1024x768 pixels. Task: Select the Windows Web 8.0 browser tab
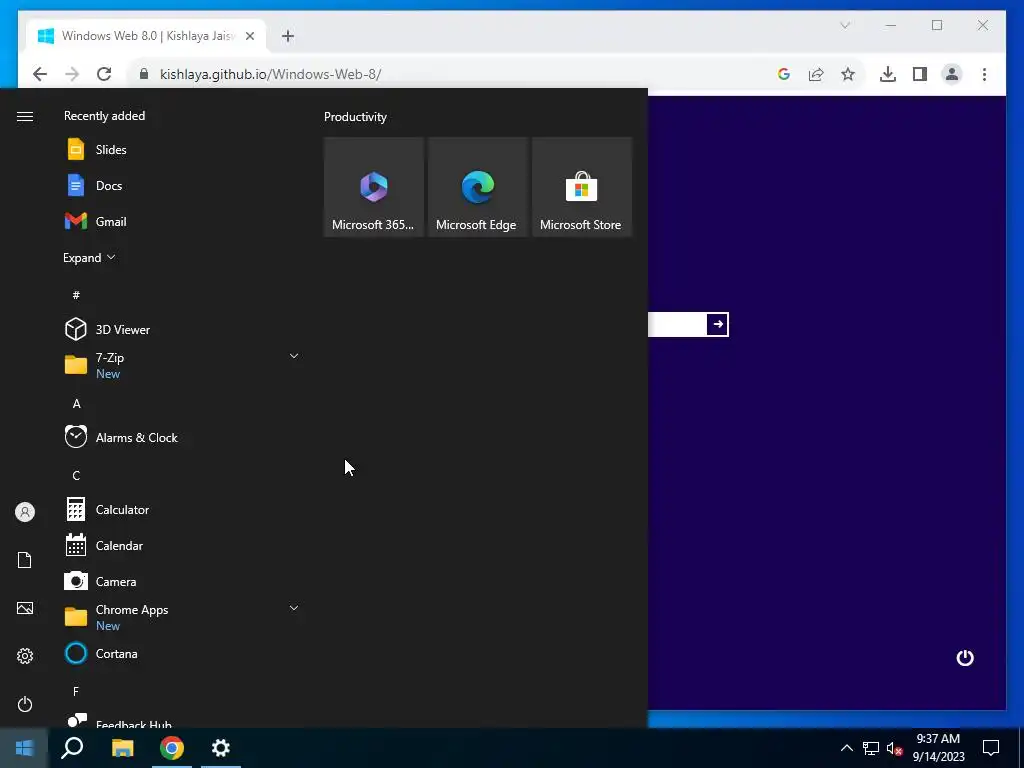click(147, 36)
